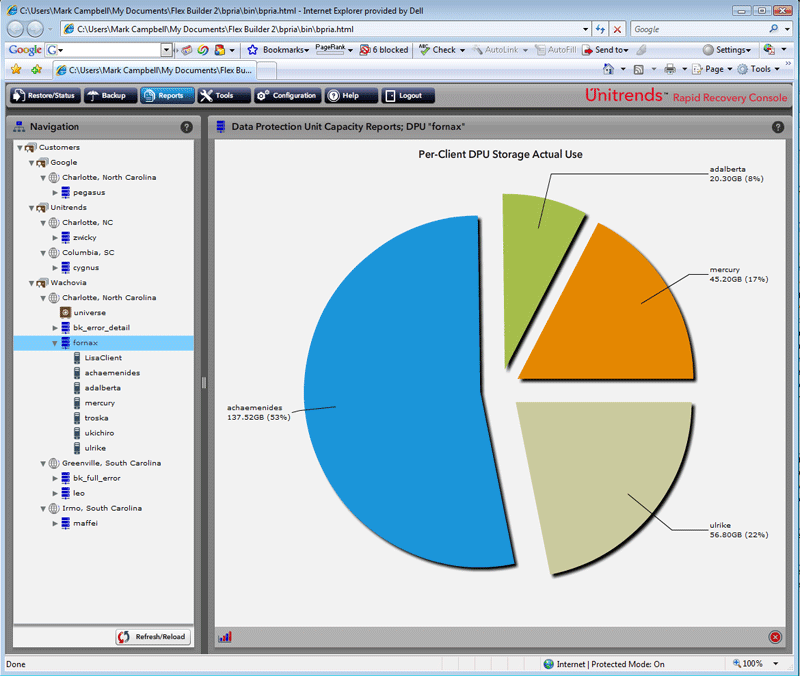Click the browser Stop icon
This screenshot has height=676, width=800.
(x=617, y=29)
